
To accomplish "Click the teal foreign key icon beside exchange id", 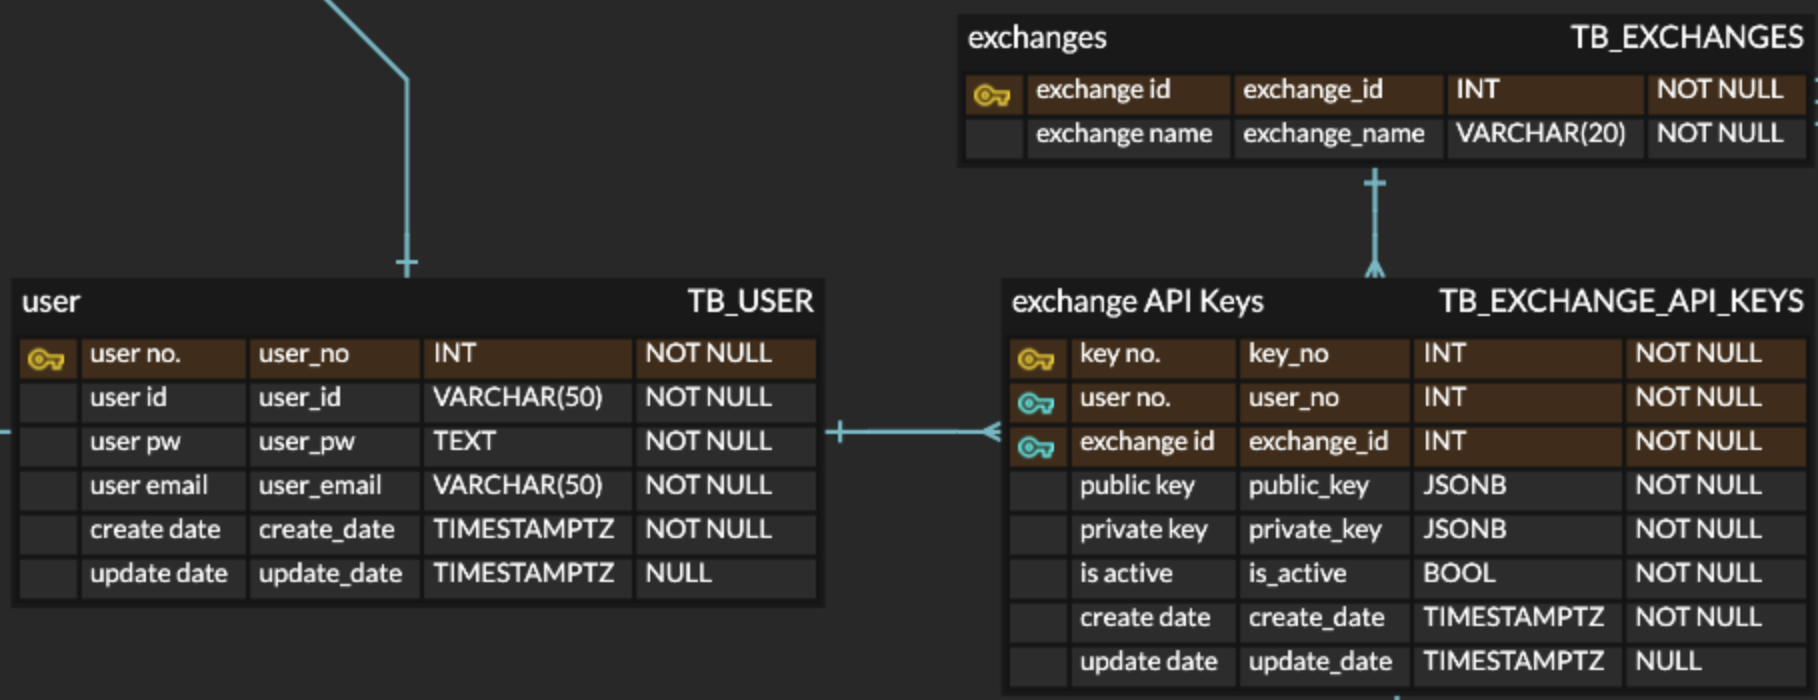I will pyautogui.click(x=1036, y=446).
